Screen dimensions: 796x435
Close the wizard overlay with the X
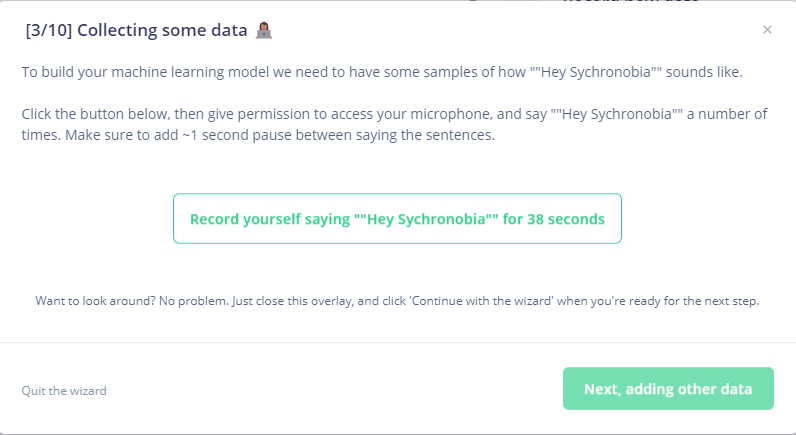(x=767, y=30)
